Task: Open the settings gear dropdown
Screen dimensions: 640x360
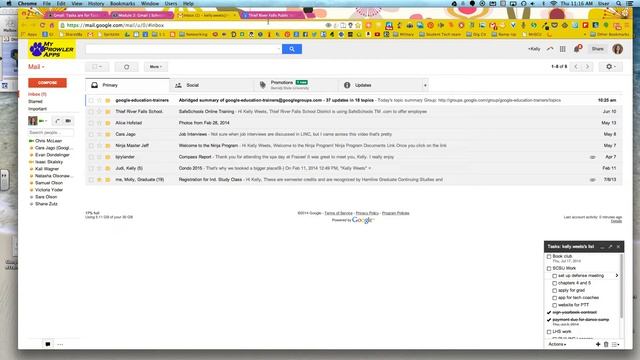Action: (611, 67)
